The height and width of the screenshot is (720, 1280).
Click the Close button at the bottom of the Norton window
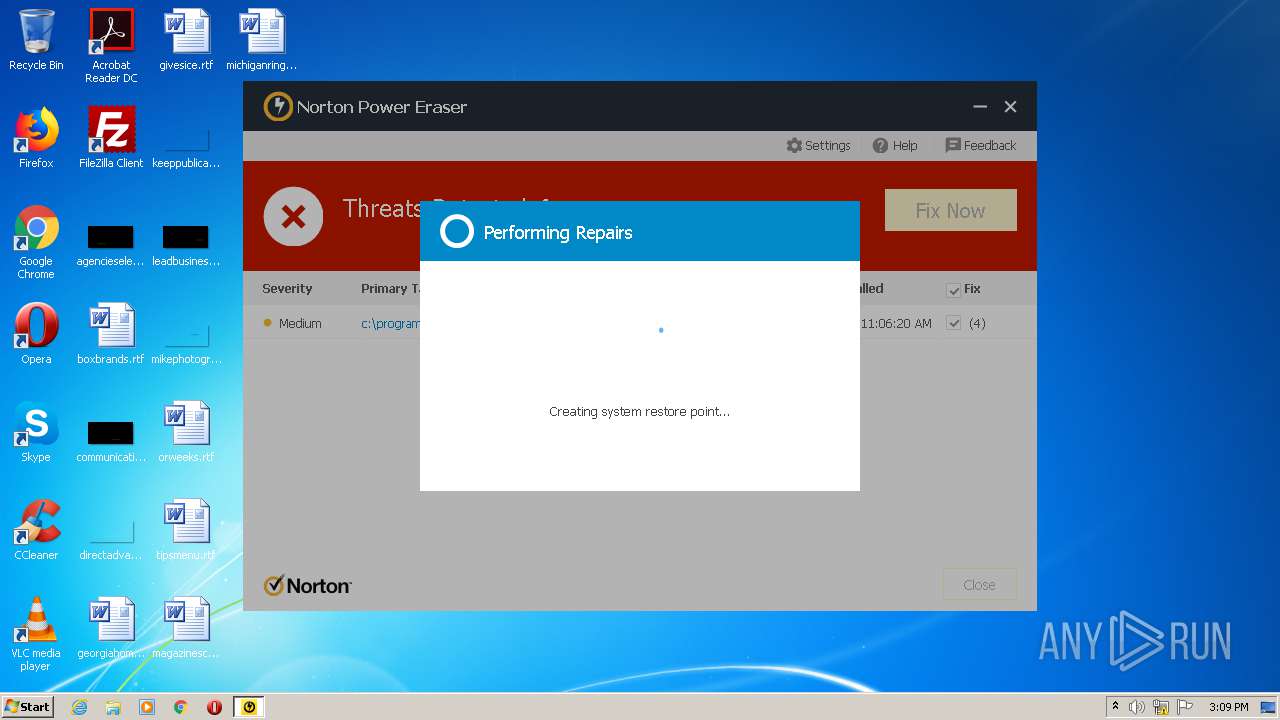[979, 585]
